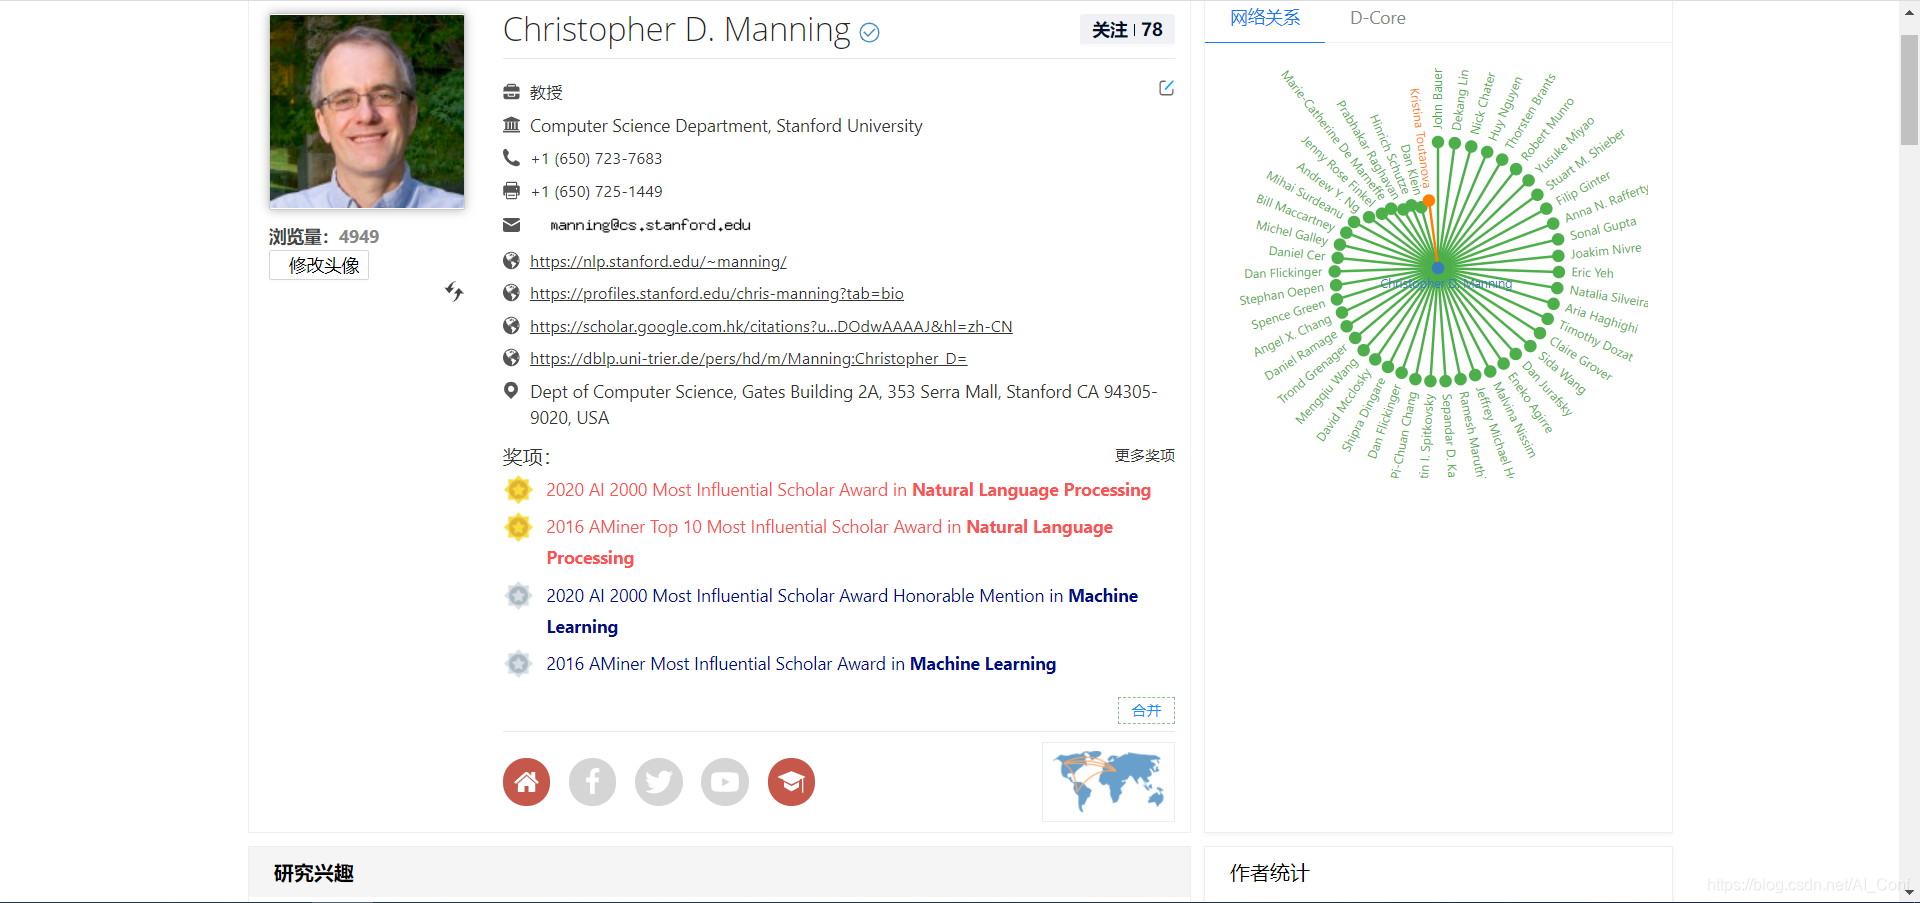Image resolution: width=1920 pixels, height=903 pixels.
Task: Click the 修改头像 change avatar button
Action: tap(319, 265)
